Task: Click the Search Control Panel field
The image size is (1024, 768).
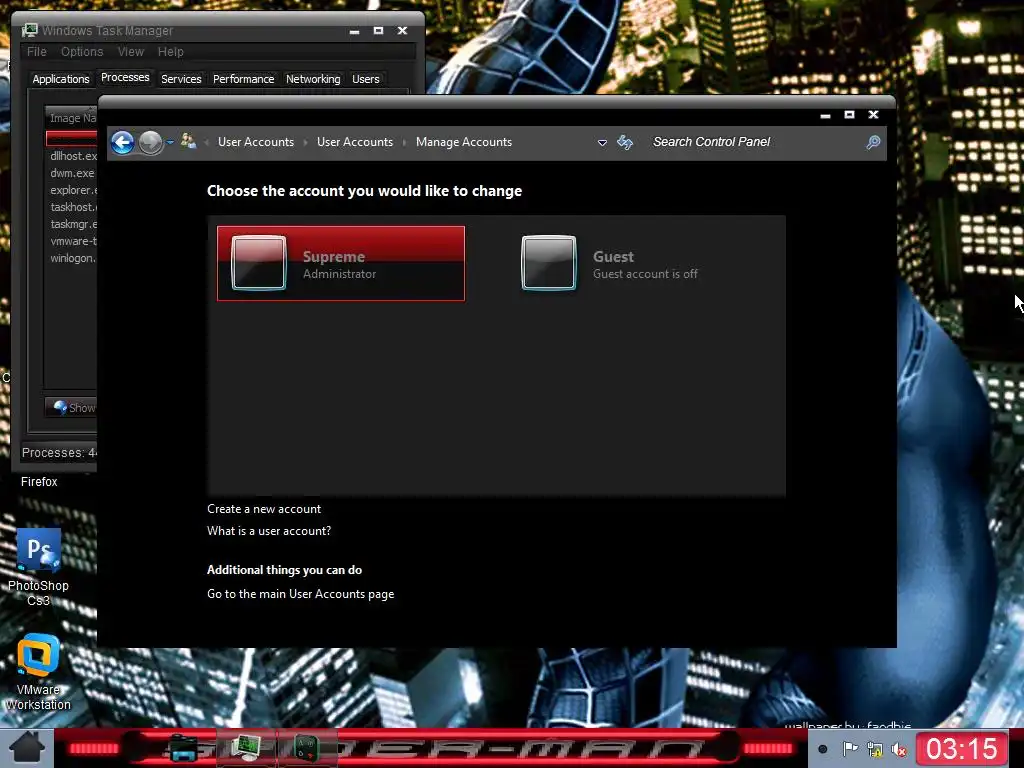Action: [754, 142]
